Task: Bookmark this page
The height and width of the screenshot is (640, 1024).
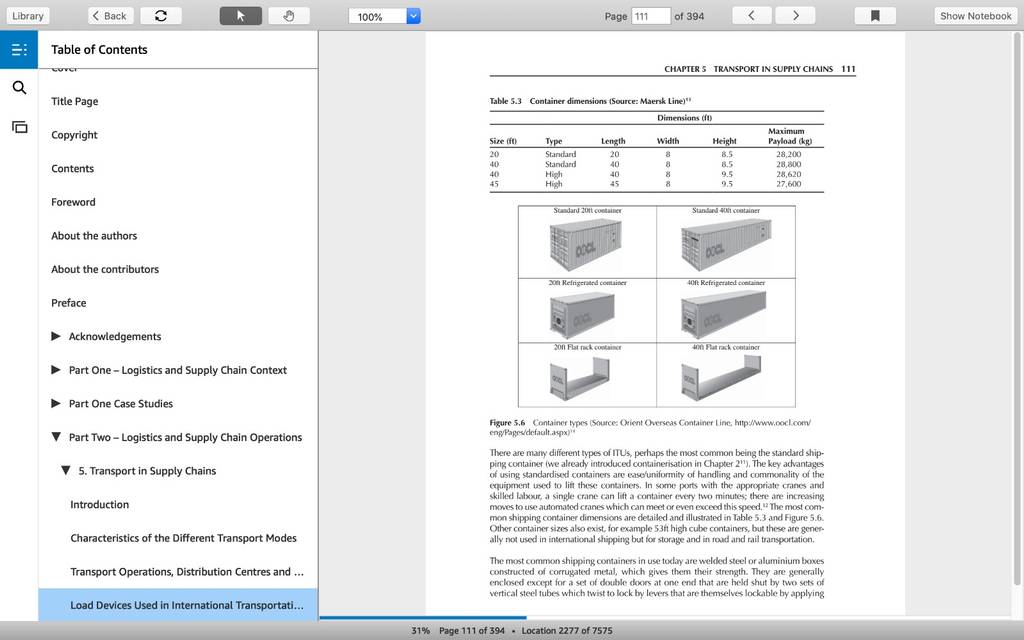Action: 875,16
